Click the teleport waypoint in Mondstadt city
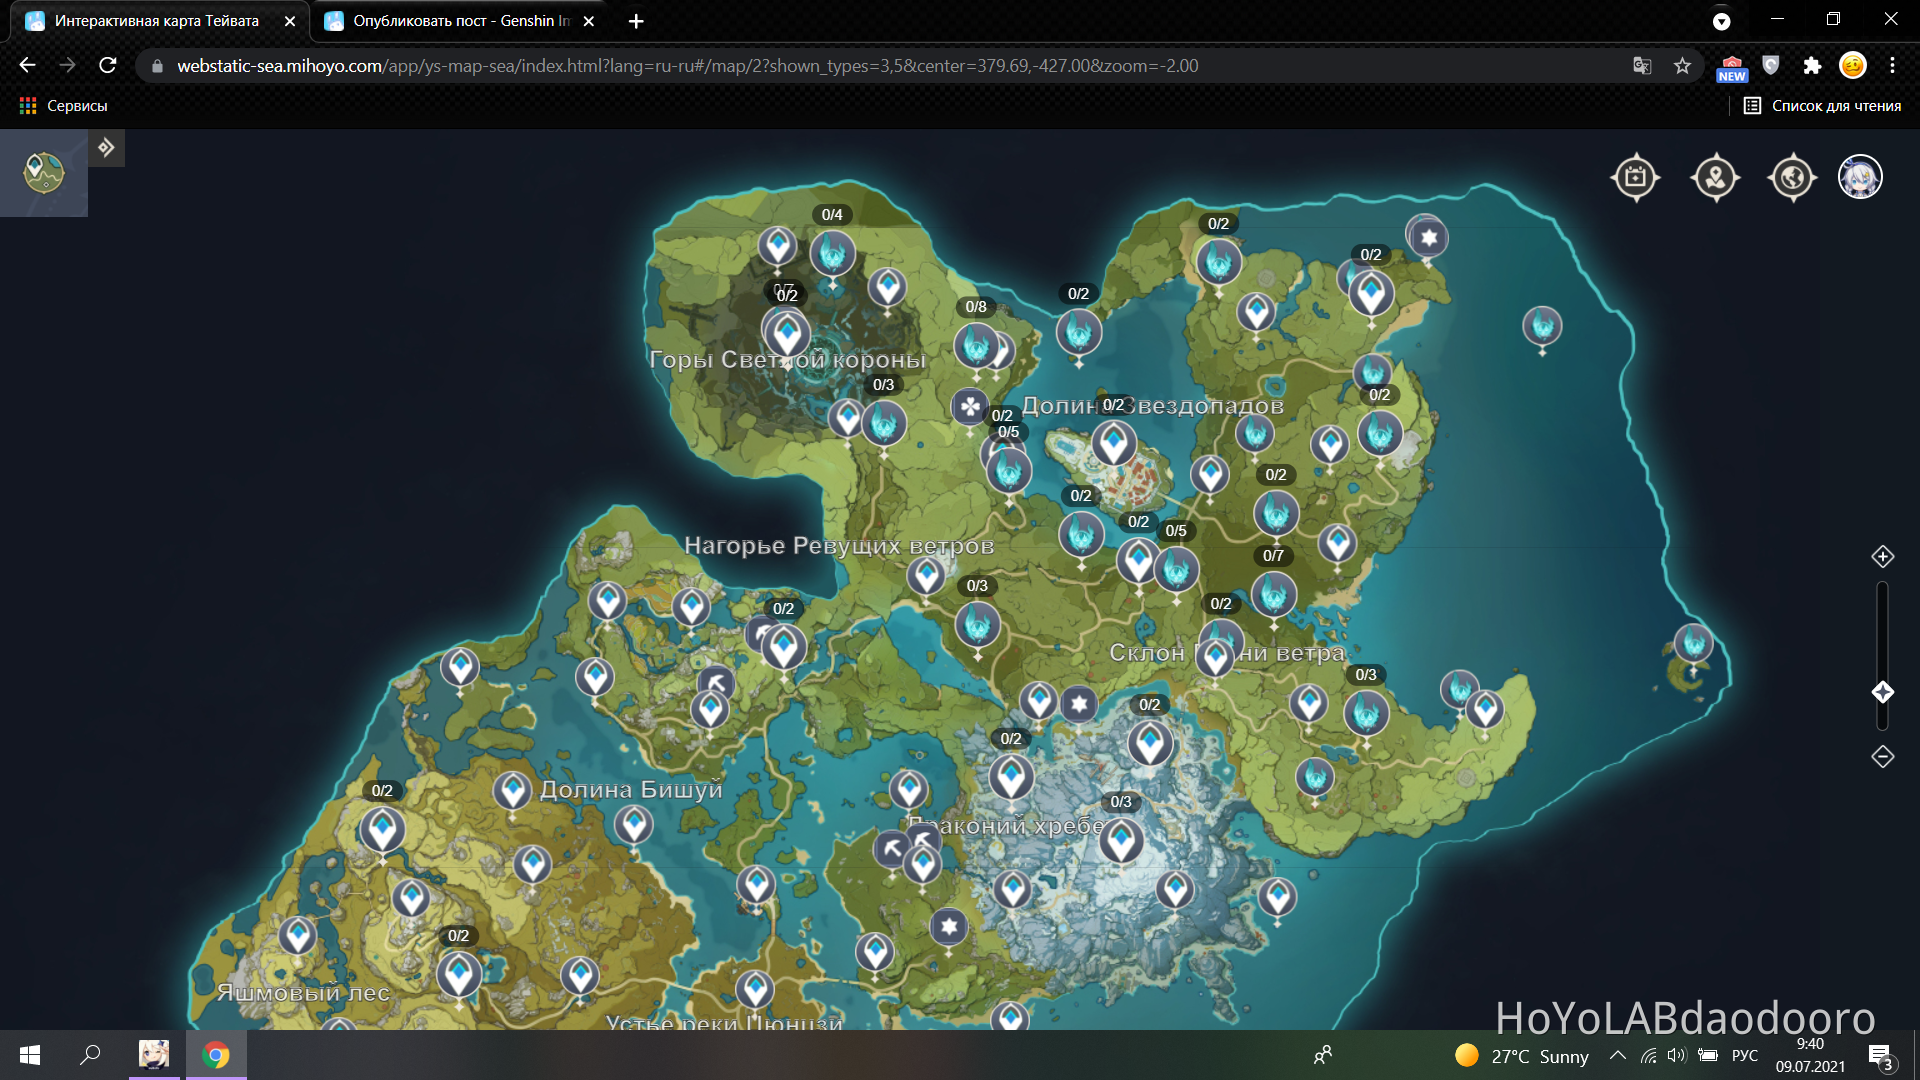This screenshot has height=1080, width=1920. (1113, 442)
